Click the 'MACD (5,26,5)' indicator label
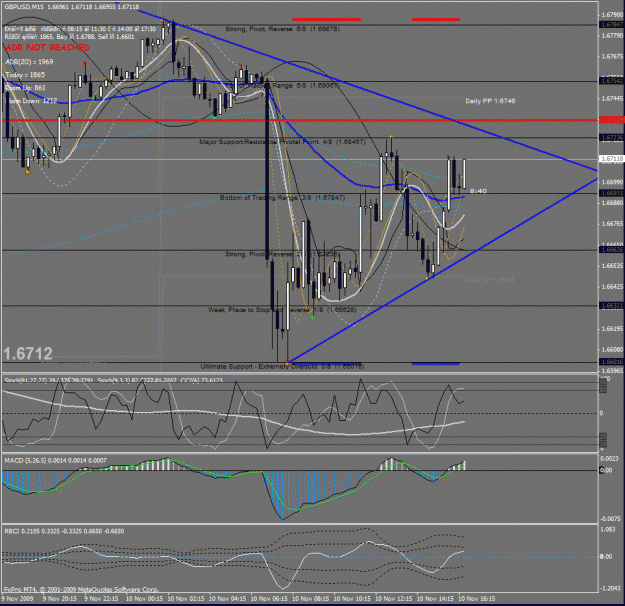This screenshot has height=606, width=625. [x=55, y=461]
